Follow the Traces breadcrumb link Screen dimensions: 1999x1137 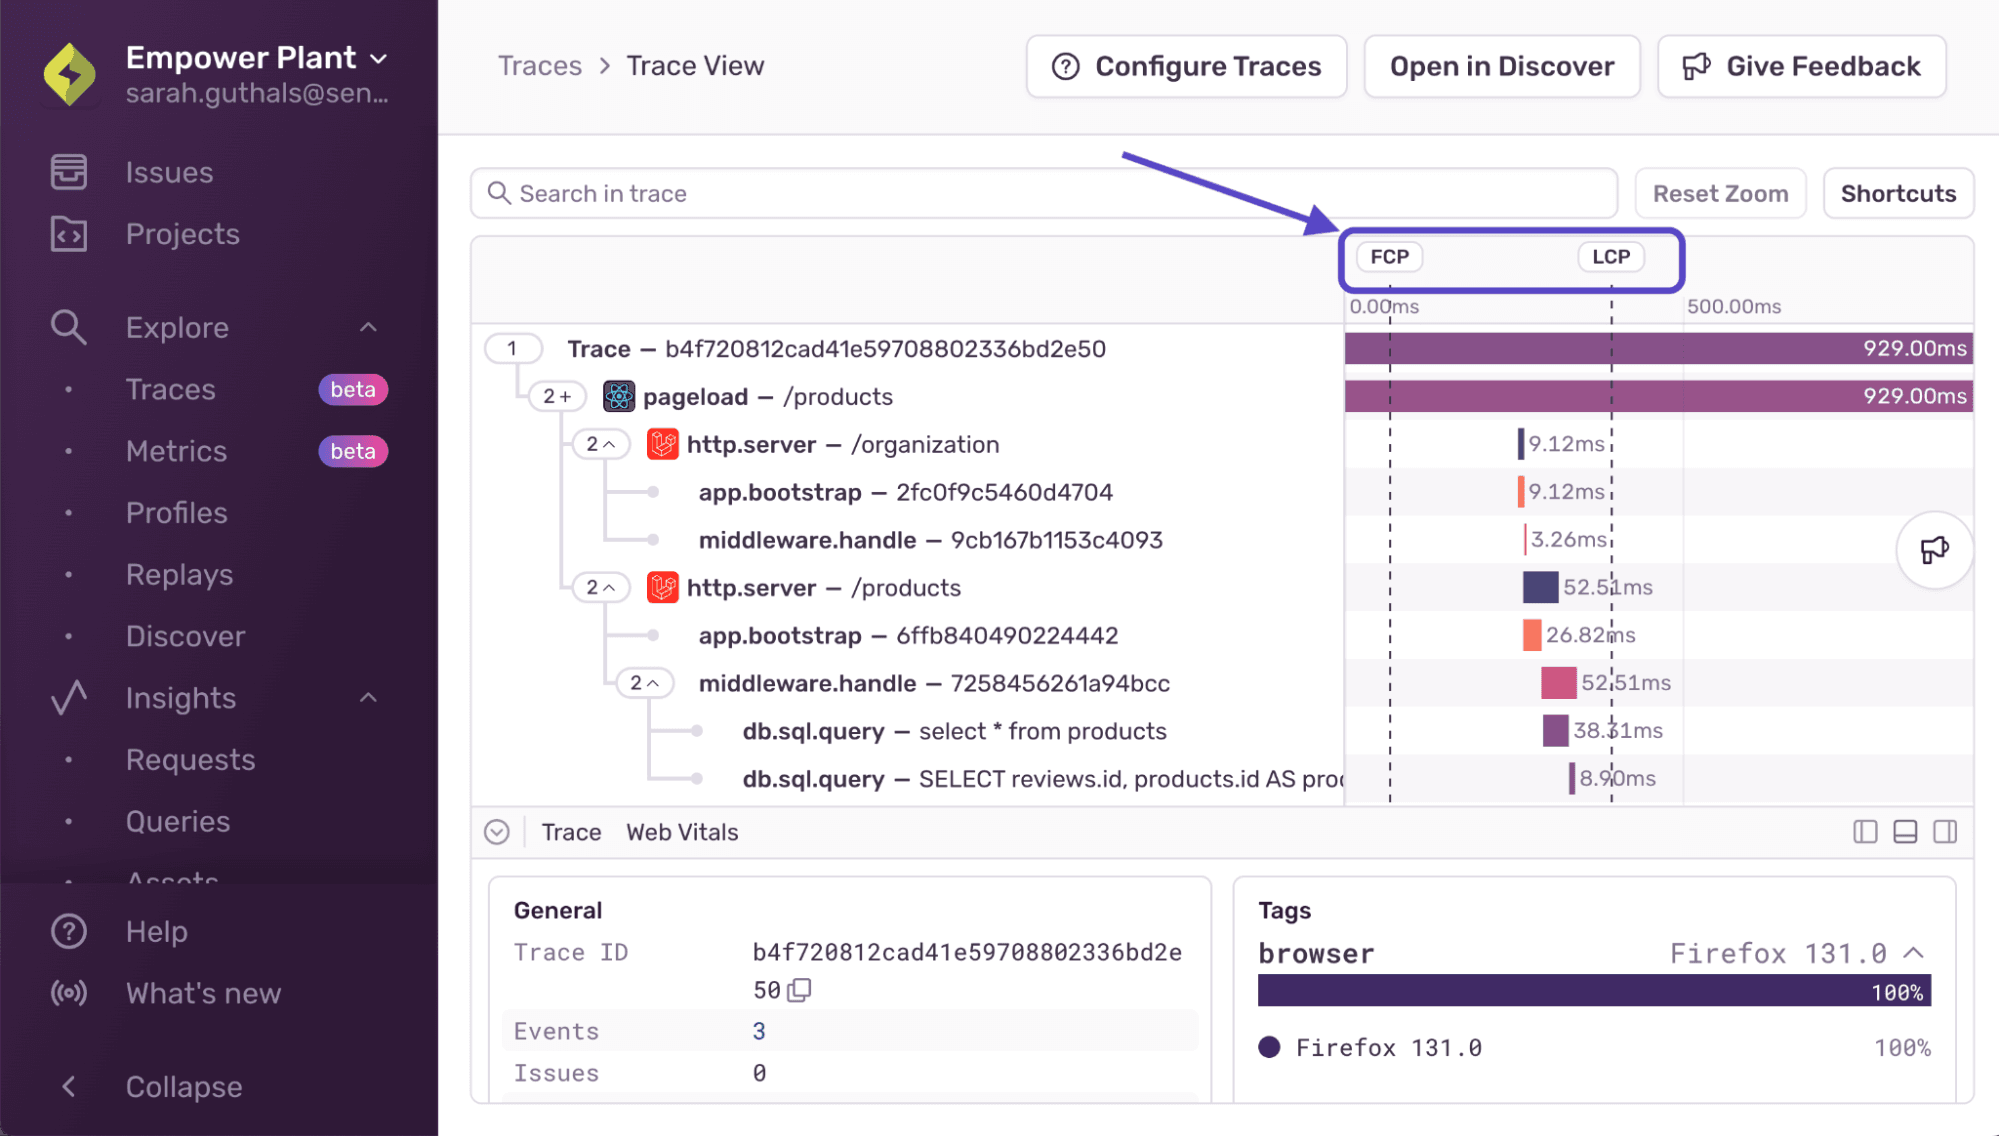(x=540, y=66)
